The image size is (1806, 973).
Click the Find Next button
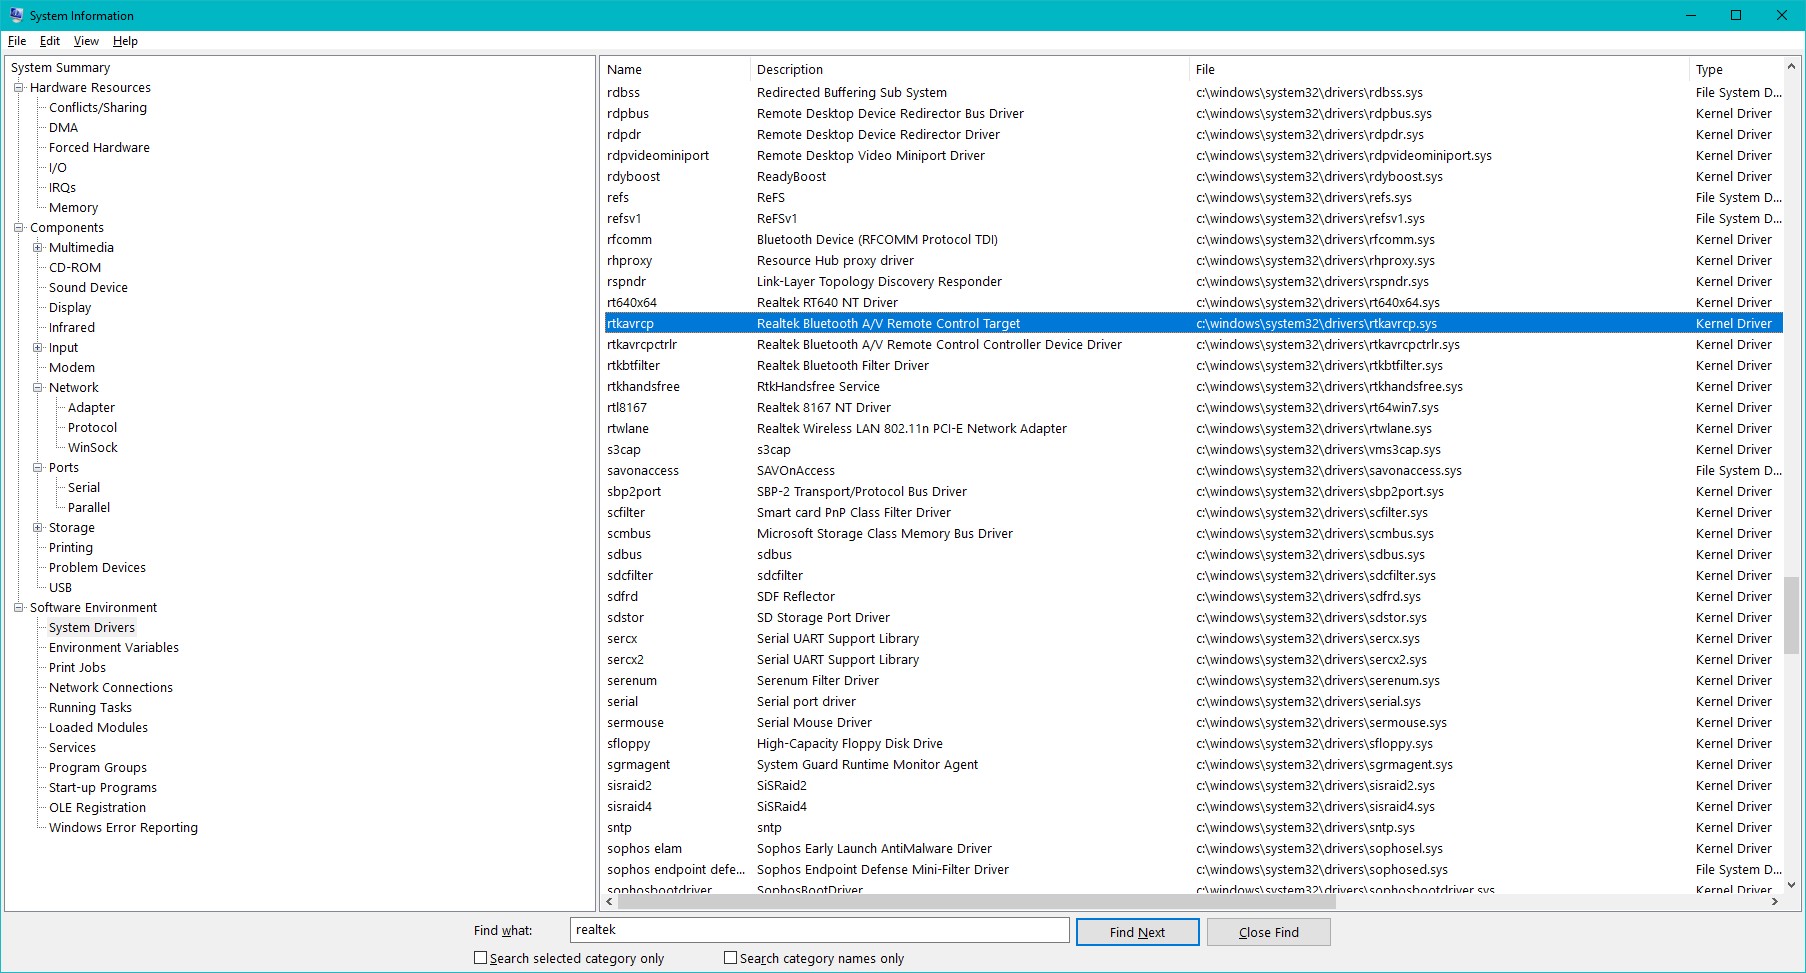(1137, 932)
